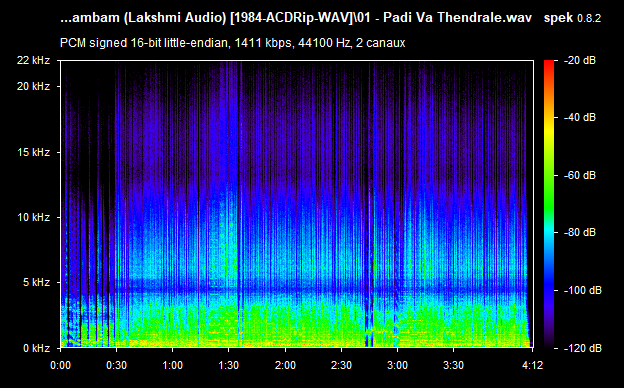Click the Padi Va Thendrale.wav file title
624x388 pixels.
coord(457,18)
